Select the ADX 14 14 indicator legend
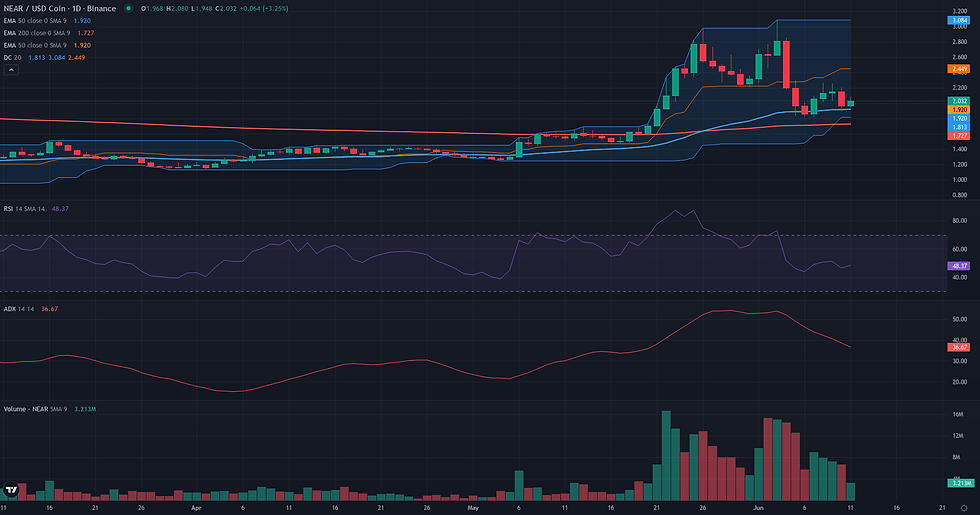The height and width of the screenshot is (515, 980). [31, 309]
